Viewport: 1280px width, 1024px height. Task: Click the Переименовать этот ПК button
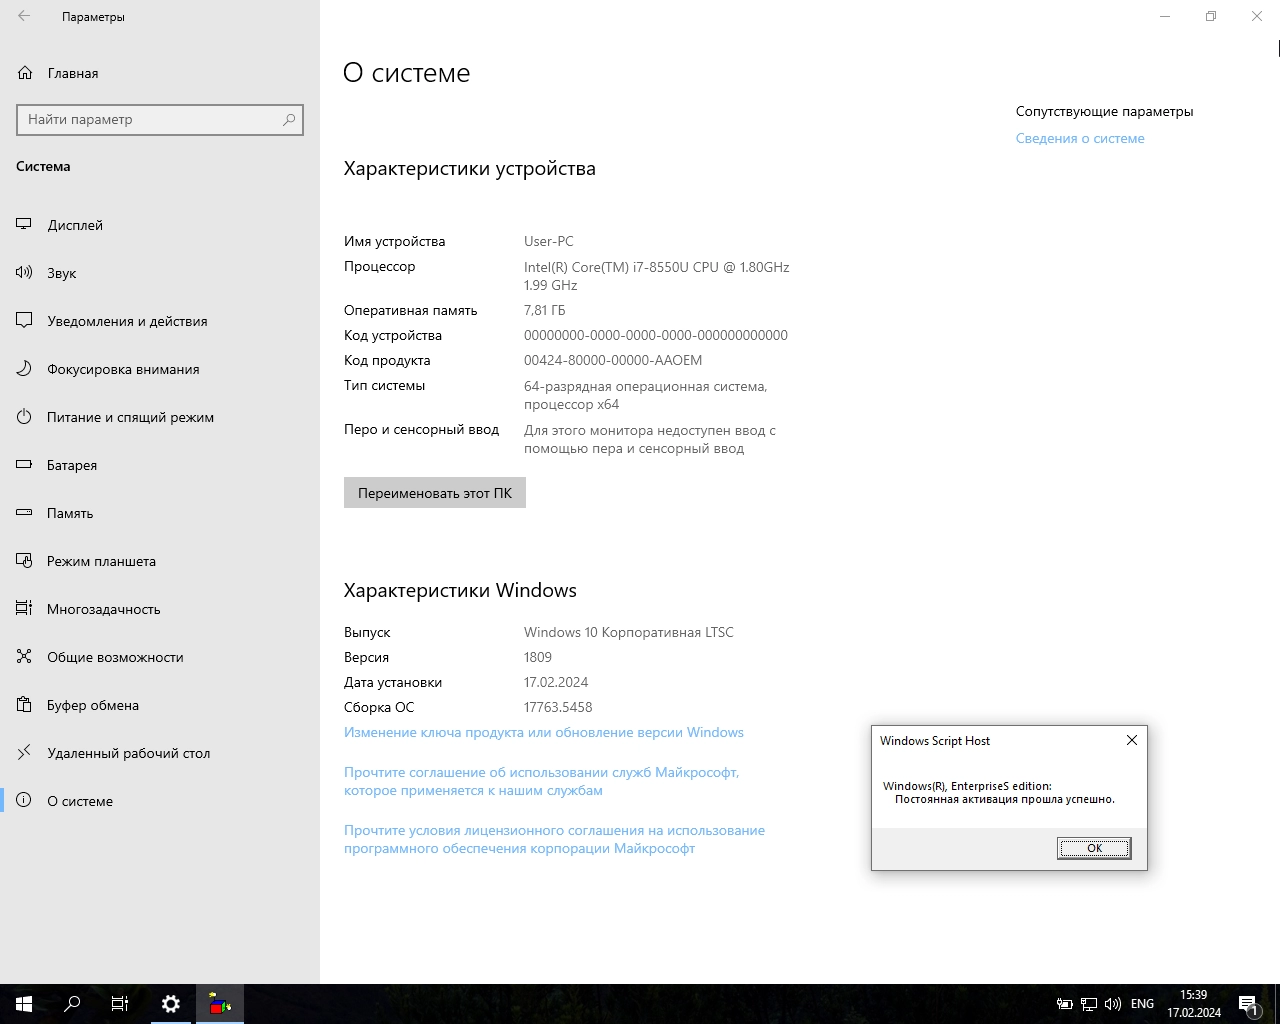click(435, 493)
